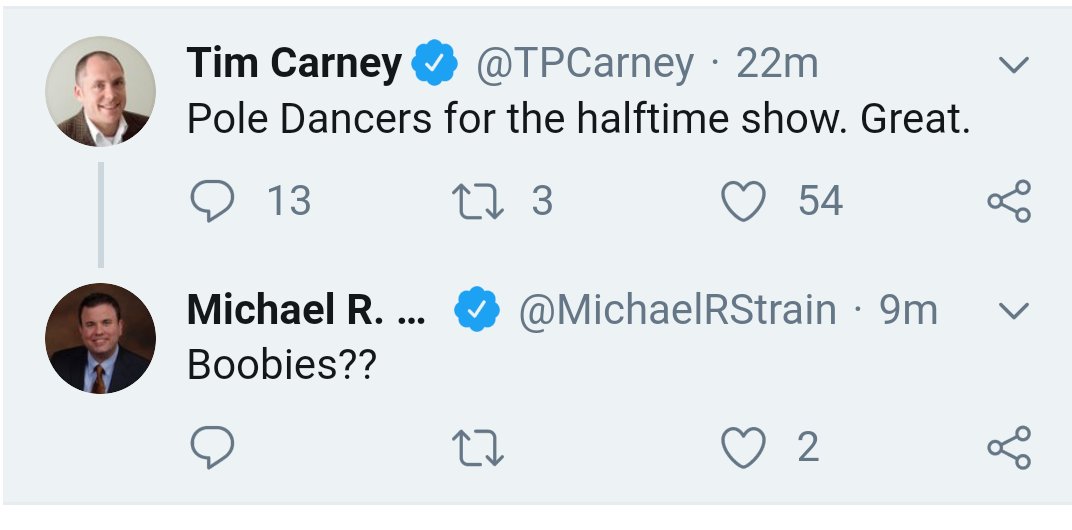Reply to Michael R. Strain's tweet
Screen dimensions: 1072x530
(212, 448)
